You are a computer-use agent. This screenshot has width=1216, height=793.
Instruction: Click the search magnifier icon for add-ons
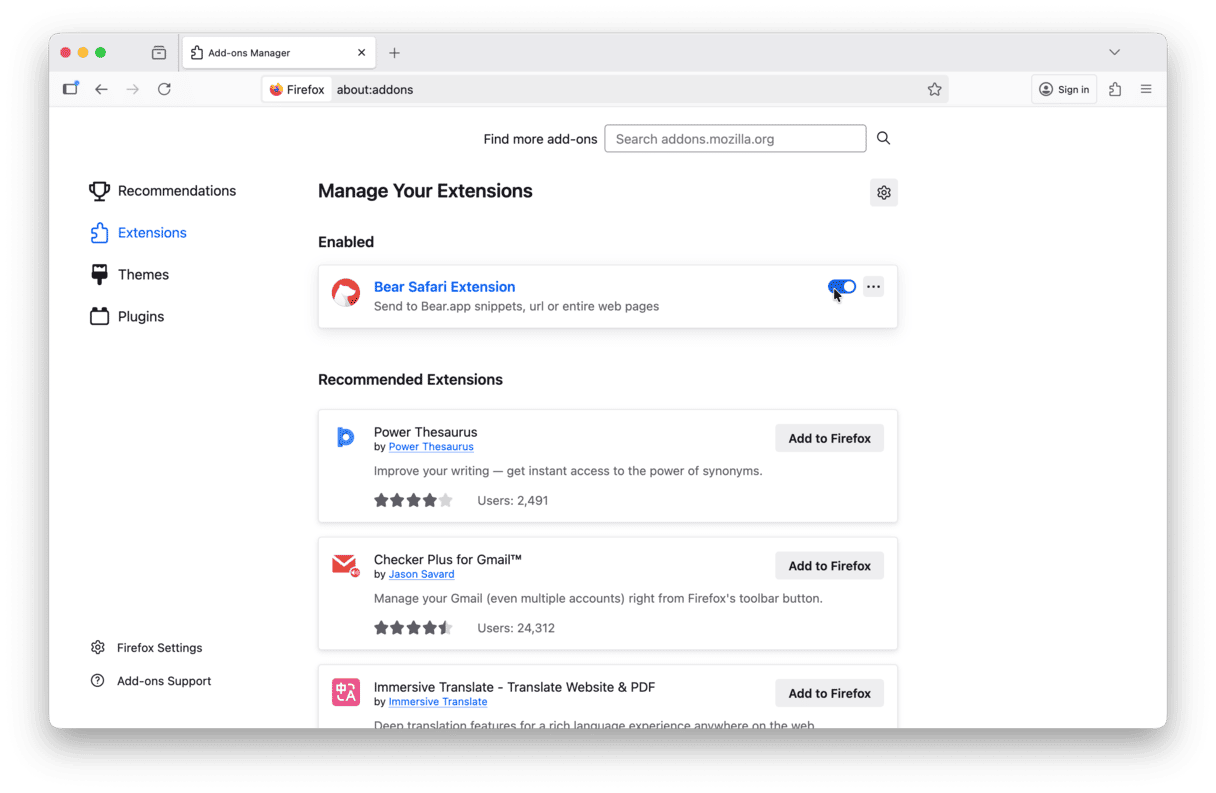[x=883, y=138]
